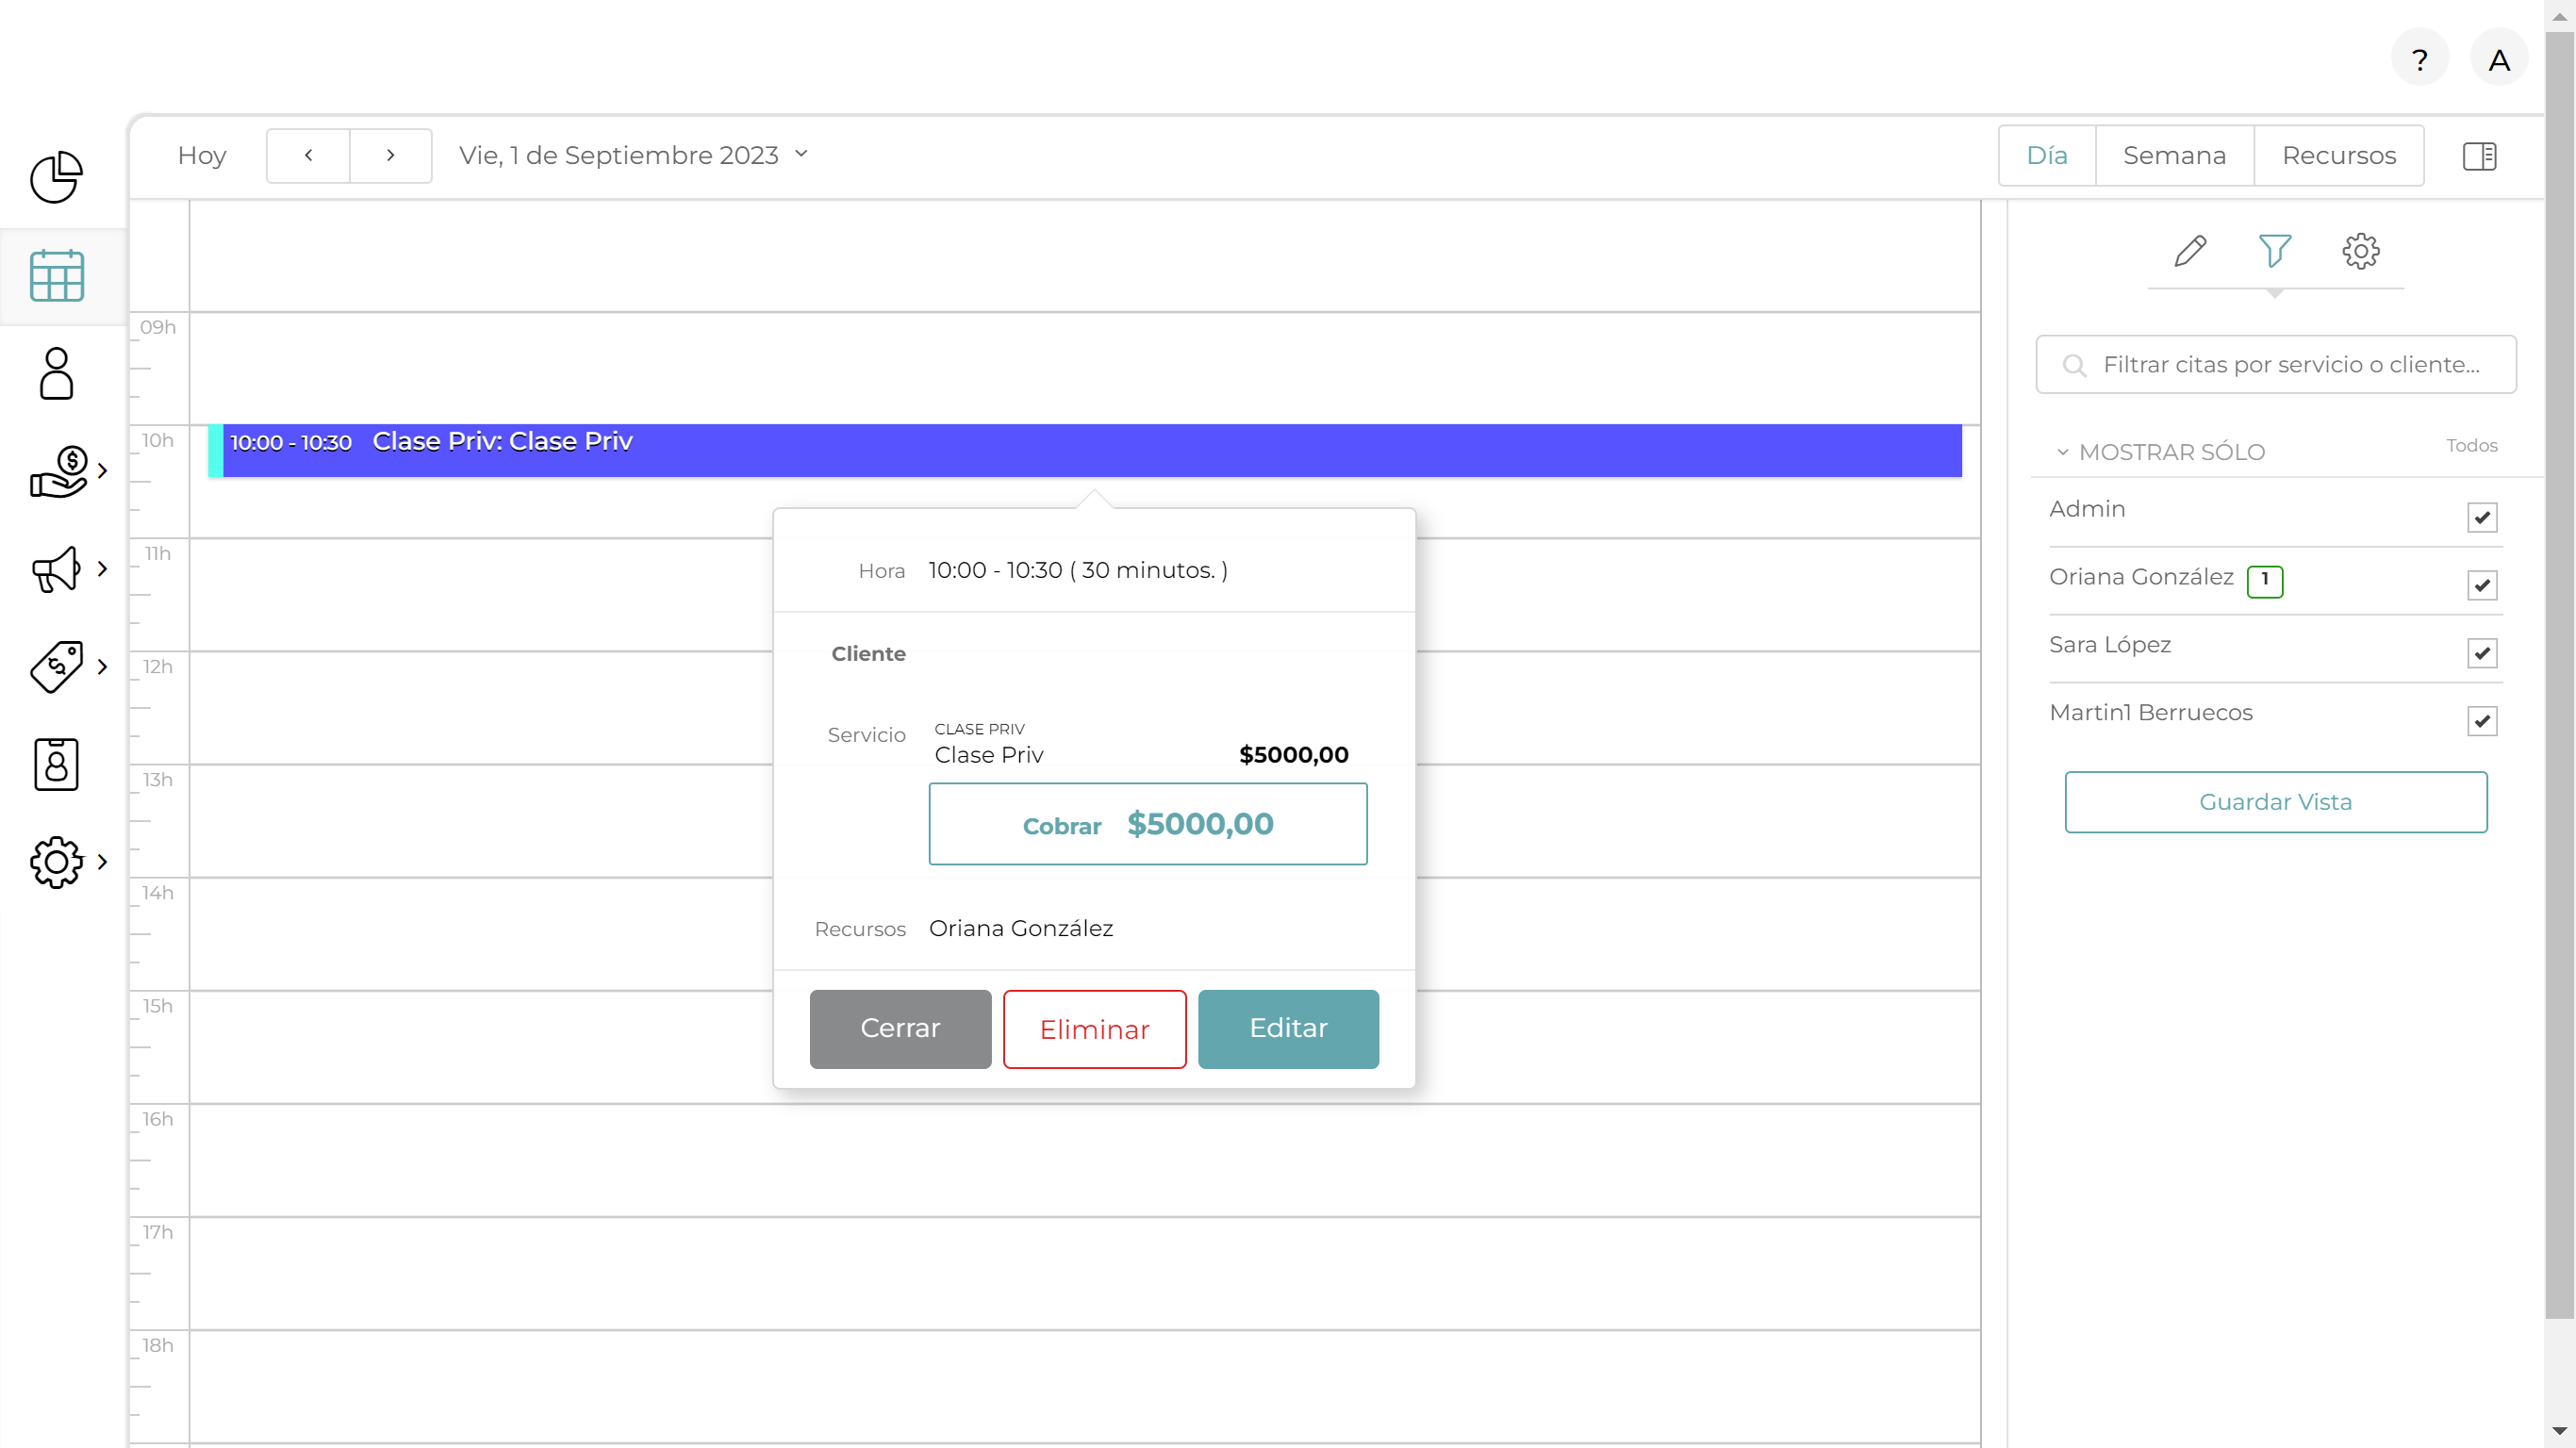Image resolution: width=2576 pixels, height=1448 pixels.
Task: Open the clients person icon
Action: click(56, 373)
